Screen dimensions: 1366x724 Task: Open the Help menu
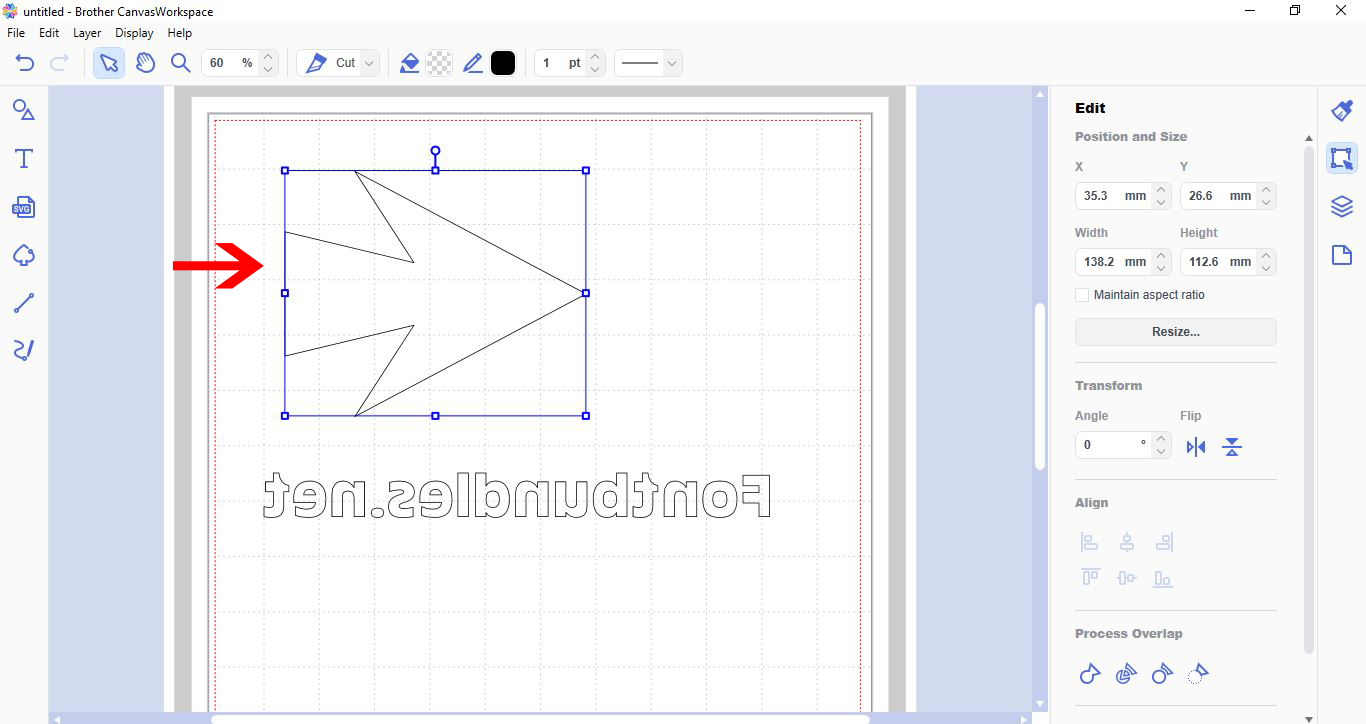pyautogui.click(x=179, y=33)
